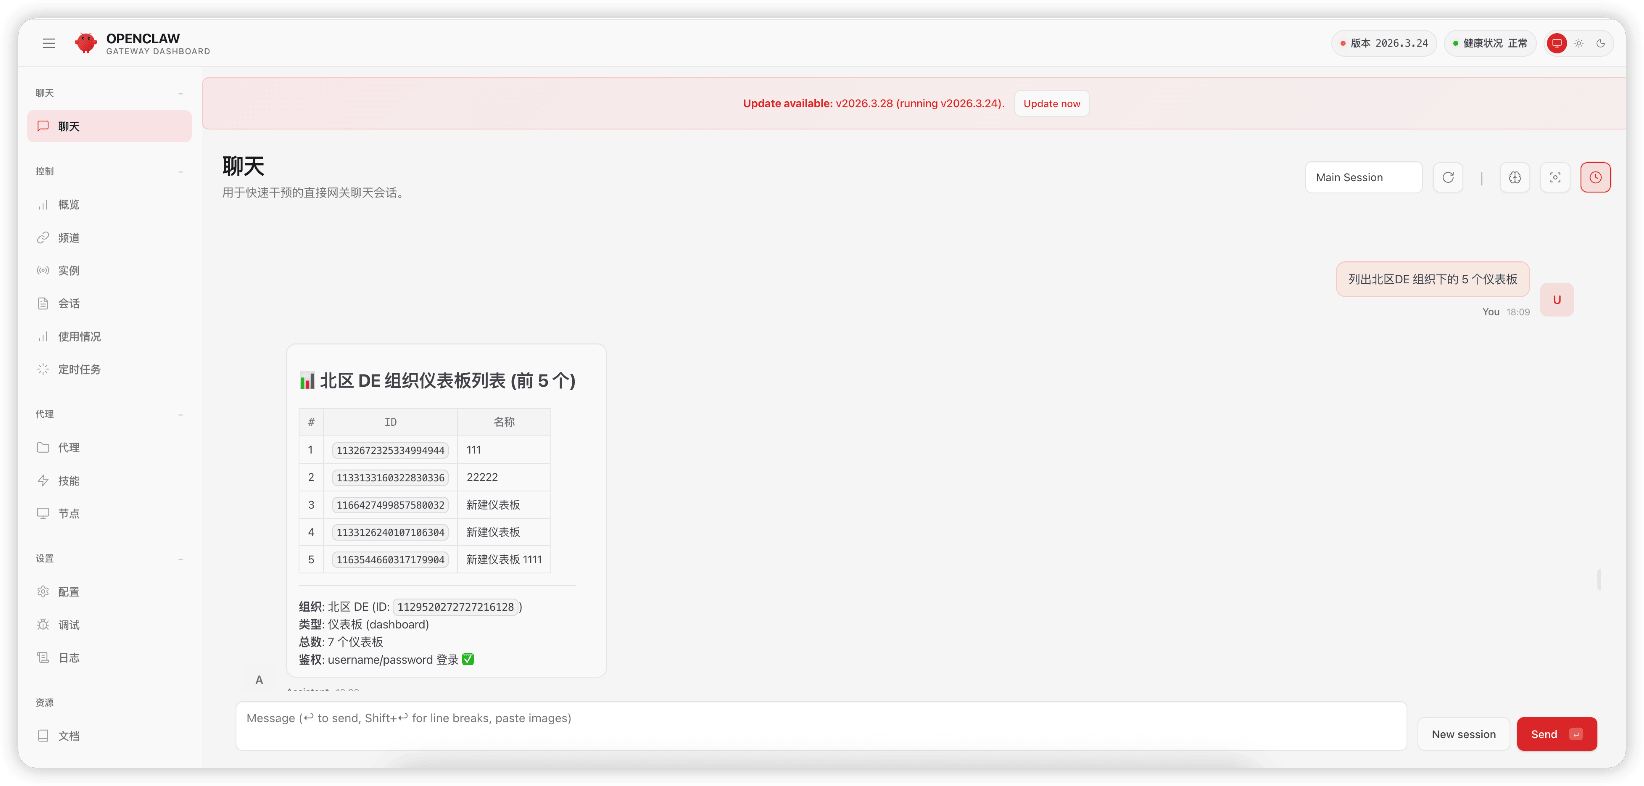This screenshot has width=1644, height=786.
Task: Open 配置 config in sidebar
Action: tap(110, 592)
